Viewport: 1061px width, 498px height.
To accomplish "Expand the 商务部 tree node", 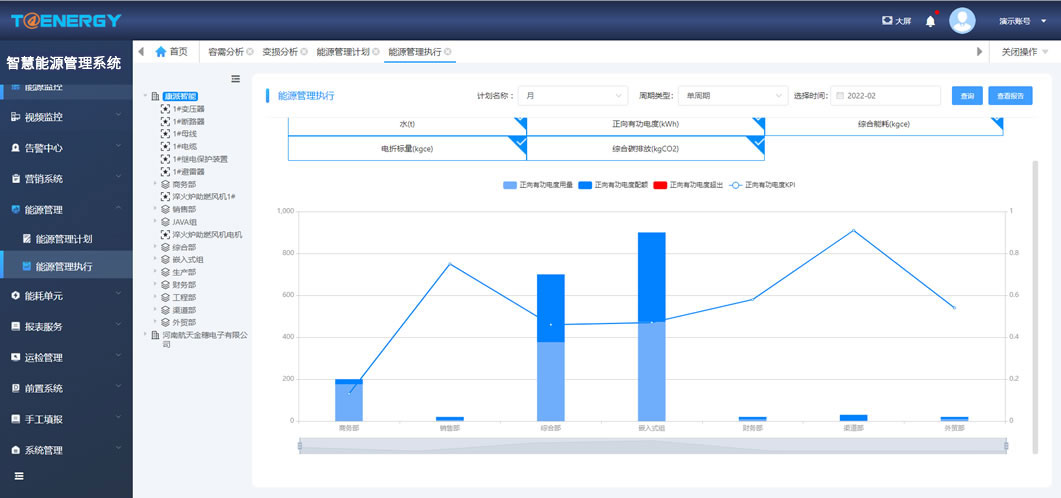I will click(x=155, y=184).
